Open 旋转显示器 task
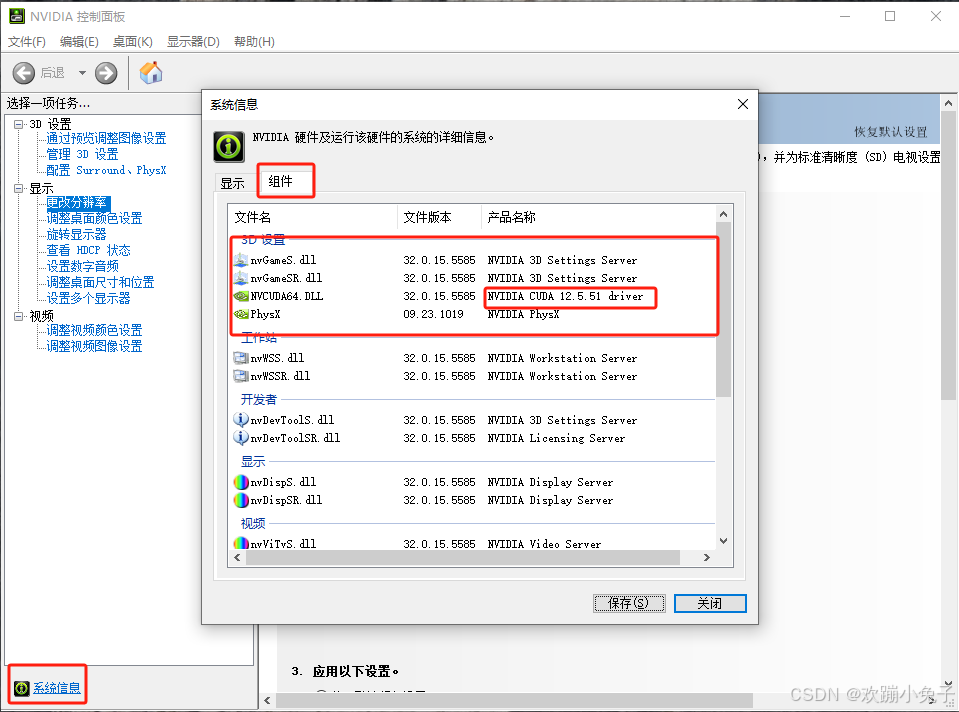Image resolution: width=959 pixels, height=712 pixels. [76, 234]
